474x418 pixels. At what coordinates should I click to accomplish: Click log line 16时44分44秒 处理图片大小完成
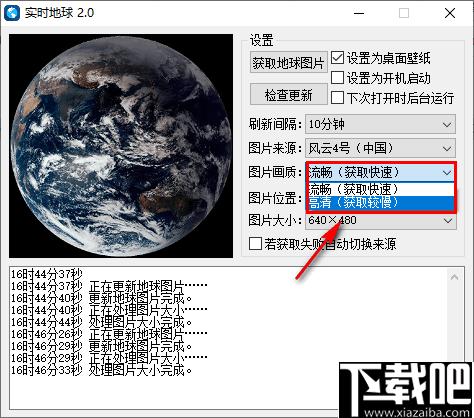[102, 322]
